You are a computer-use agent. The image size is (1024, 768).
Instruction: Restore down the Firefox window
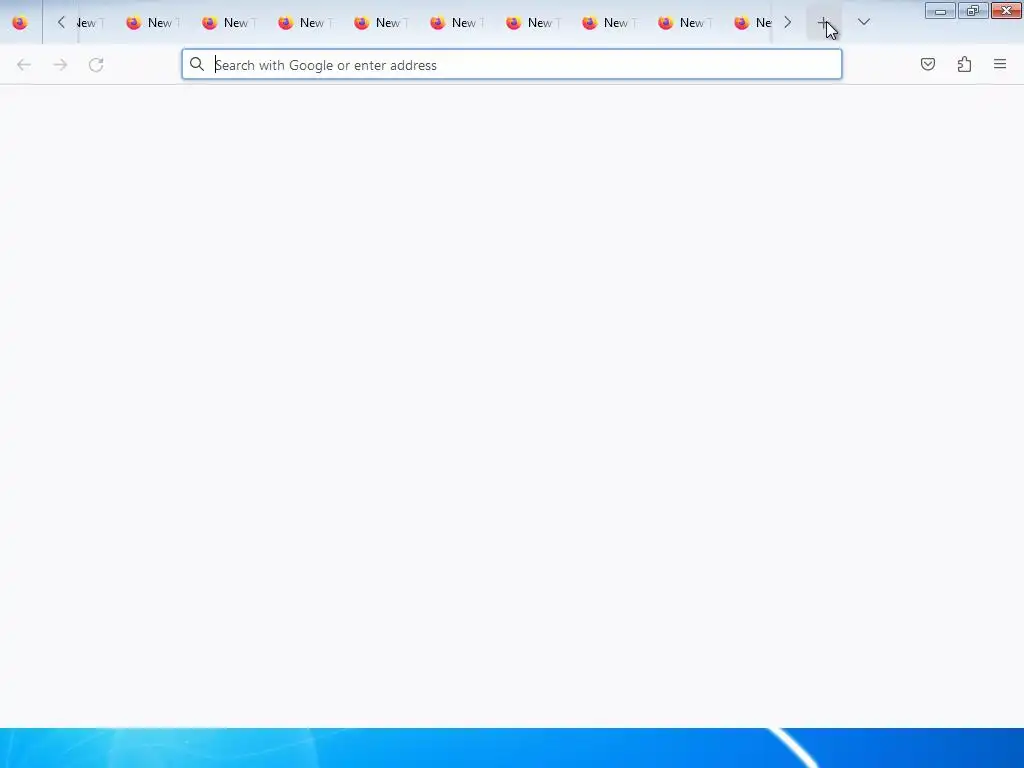(973, 11)
